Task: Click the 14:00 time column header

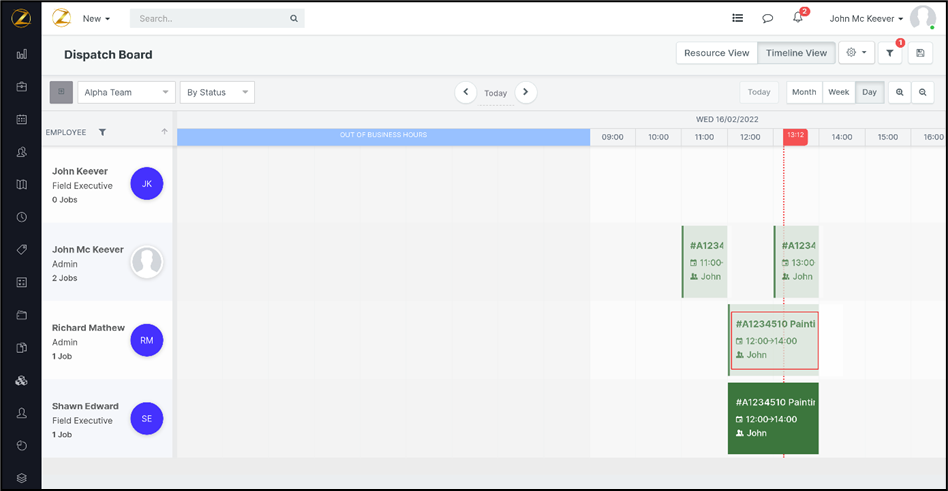Action: coord(842,137)
